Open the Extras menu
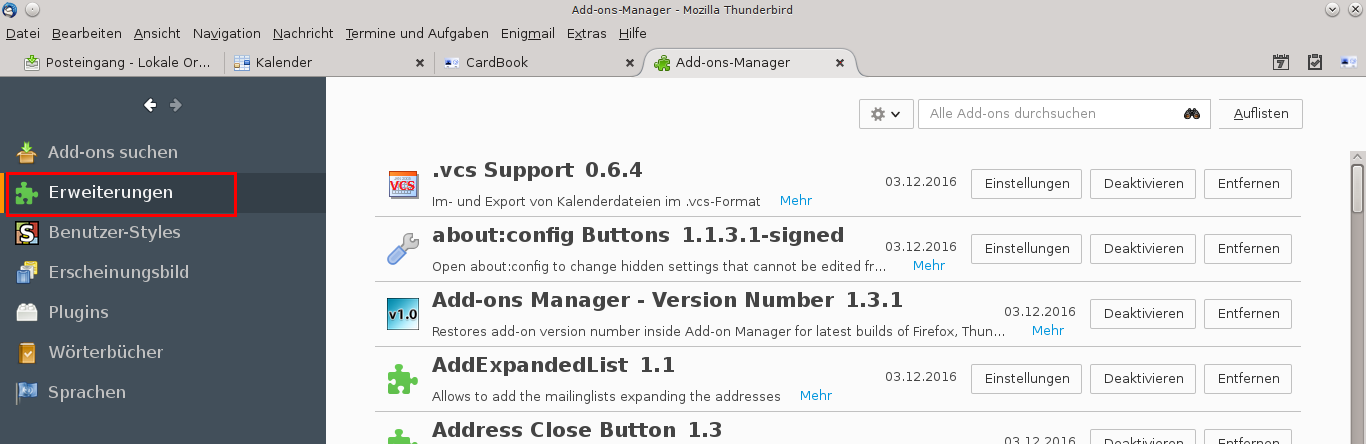This screenshot has height=444, width=1366. click(x=586, y=33)
